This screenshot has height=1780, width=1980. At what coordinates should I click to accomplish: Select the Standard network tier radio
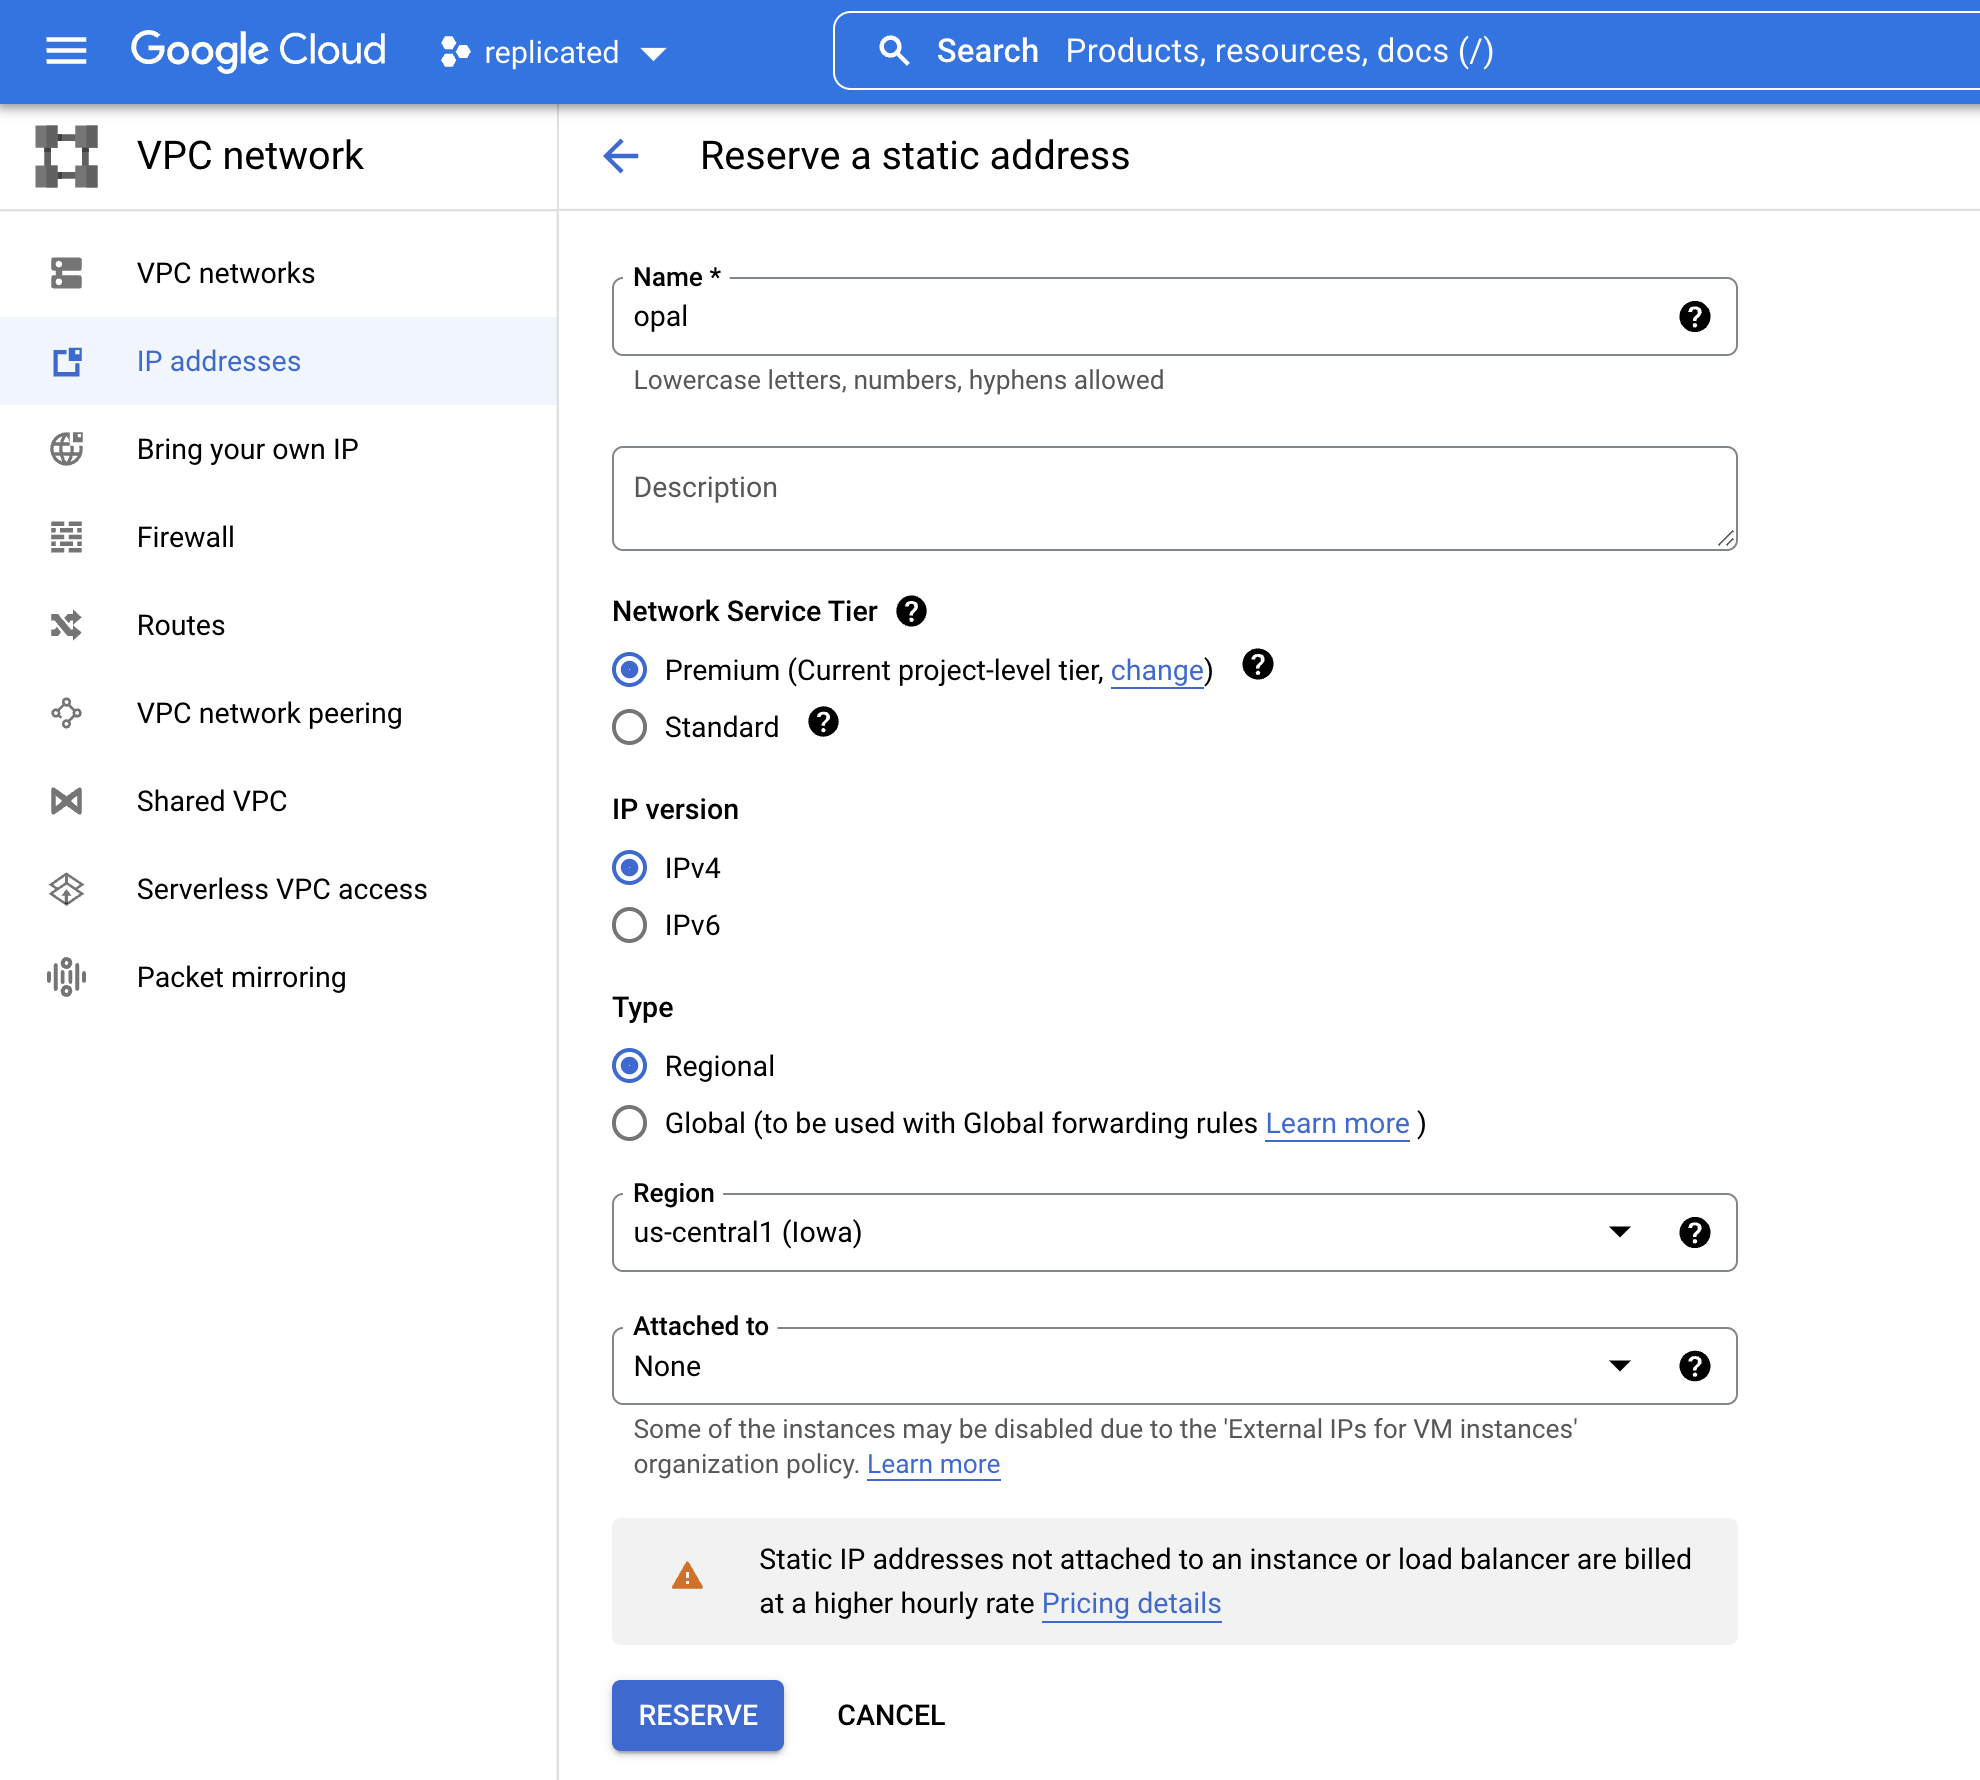coord(630,727)
